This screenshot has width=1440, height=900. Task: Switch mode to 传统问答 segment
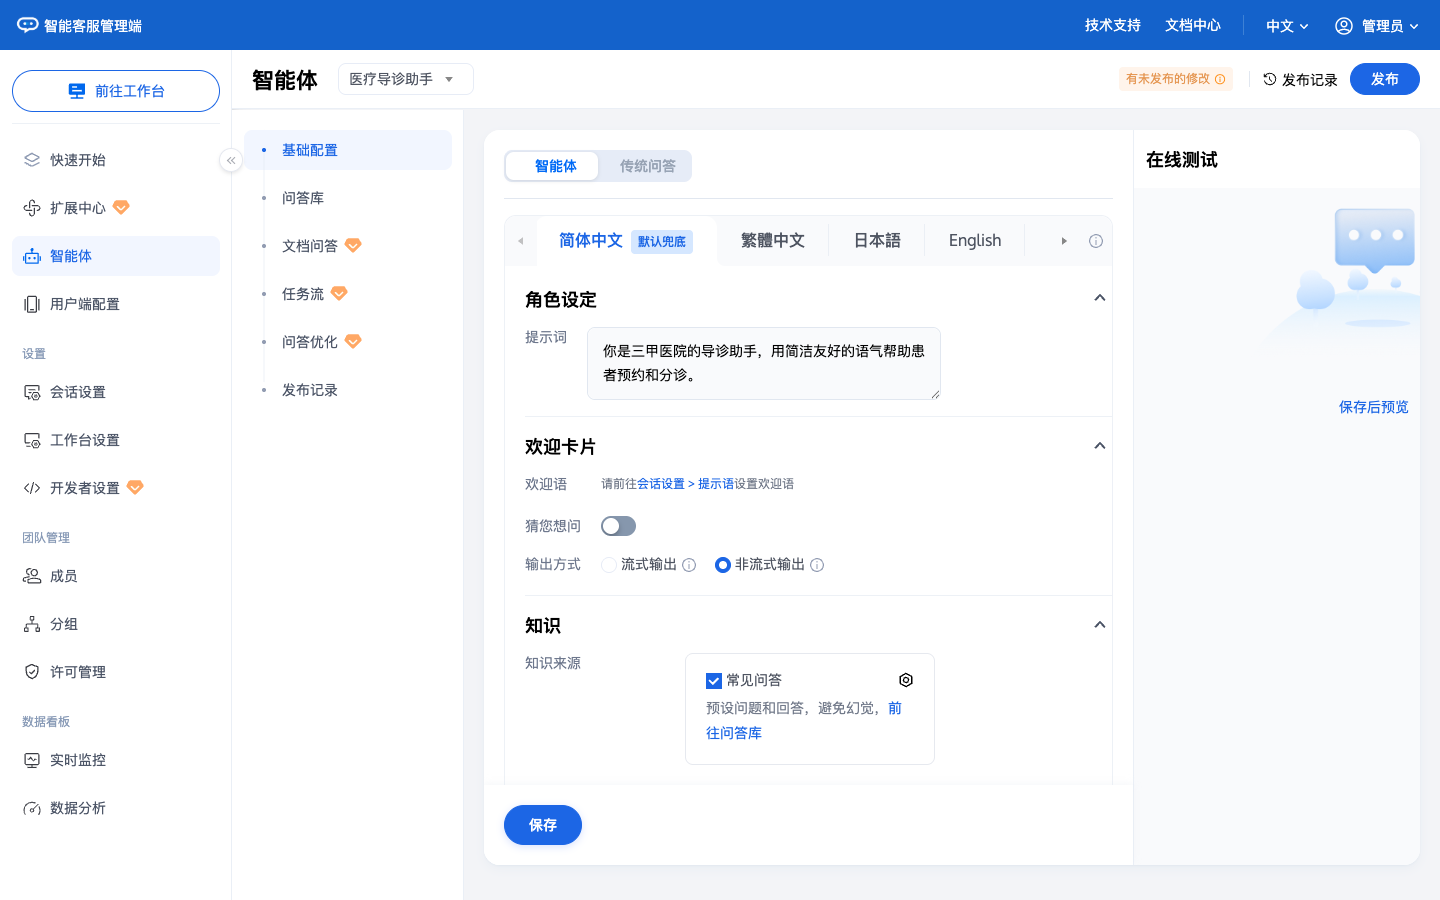pos(647,166)
